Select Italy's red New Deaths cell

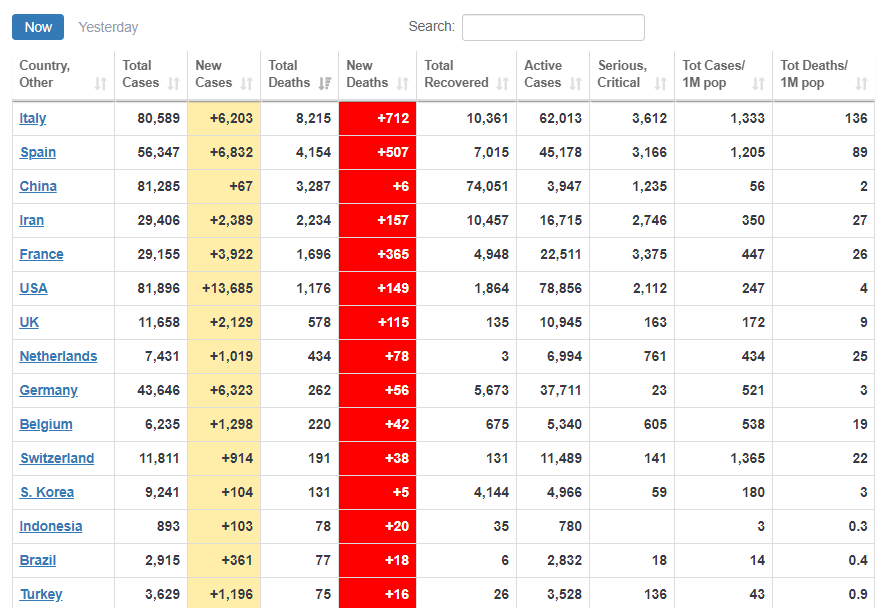(378, 118)
